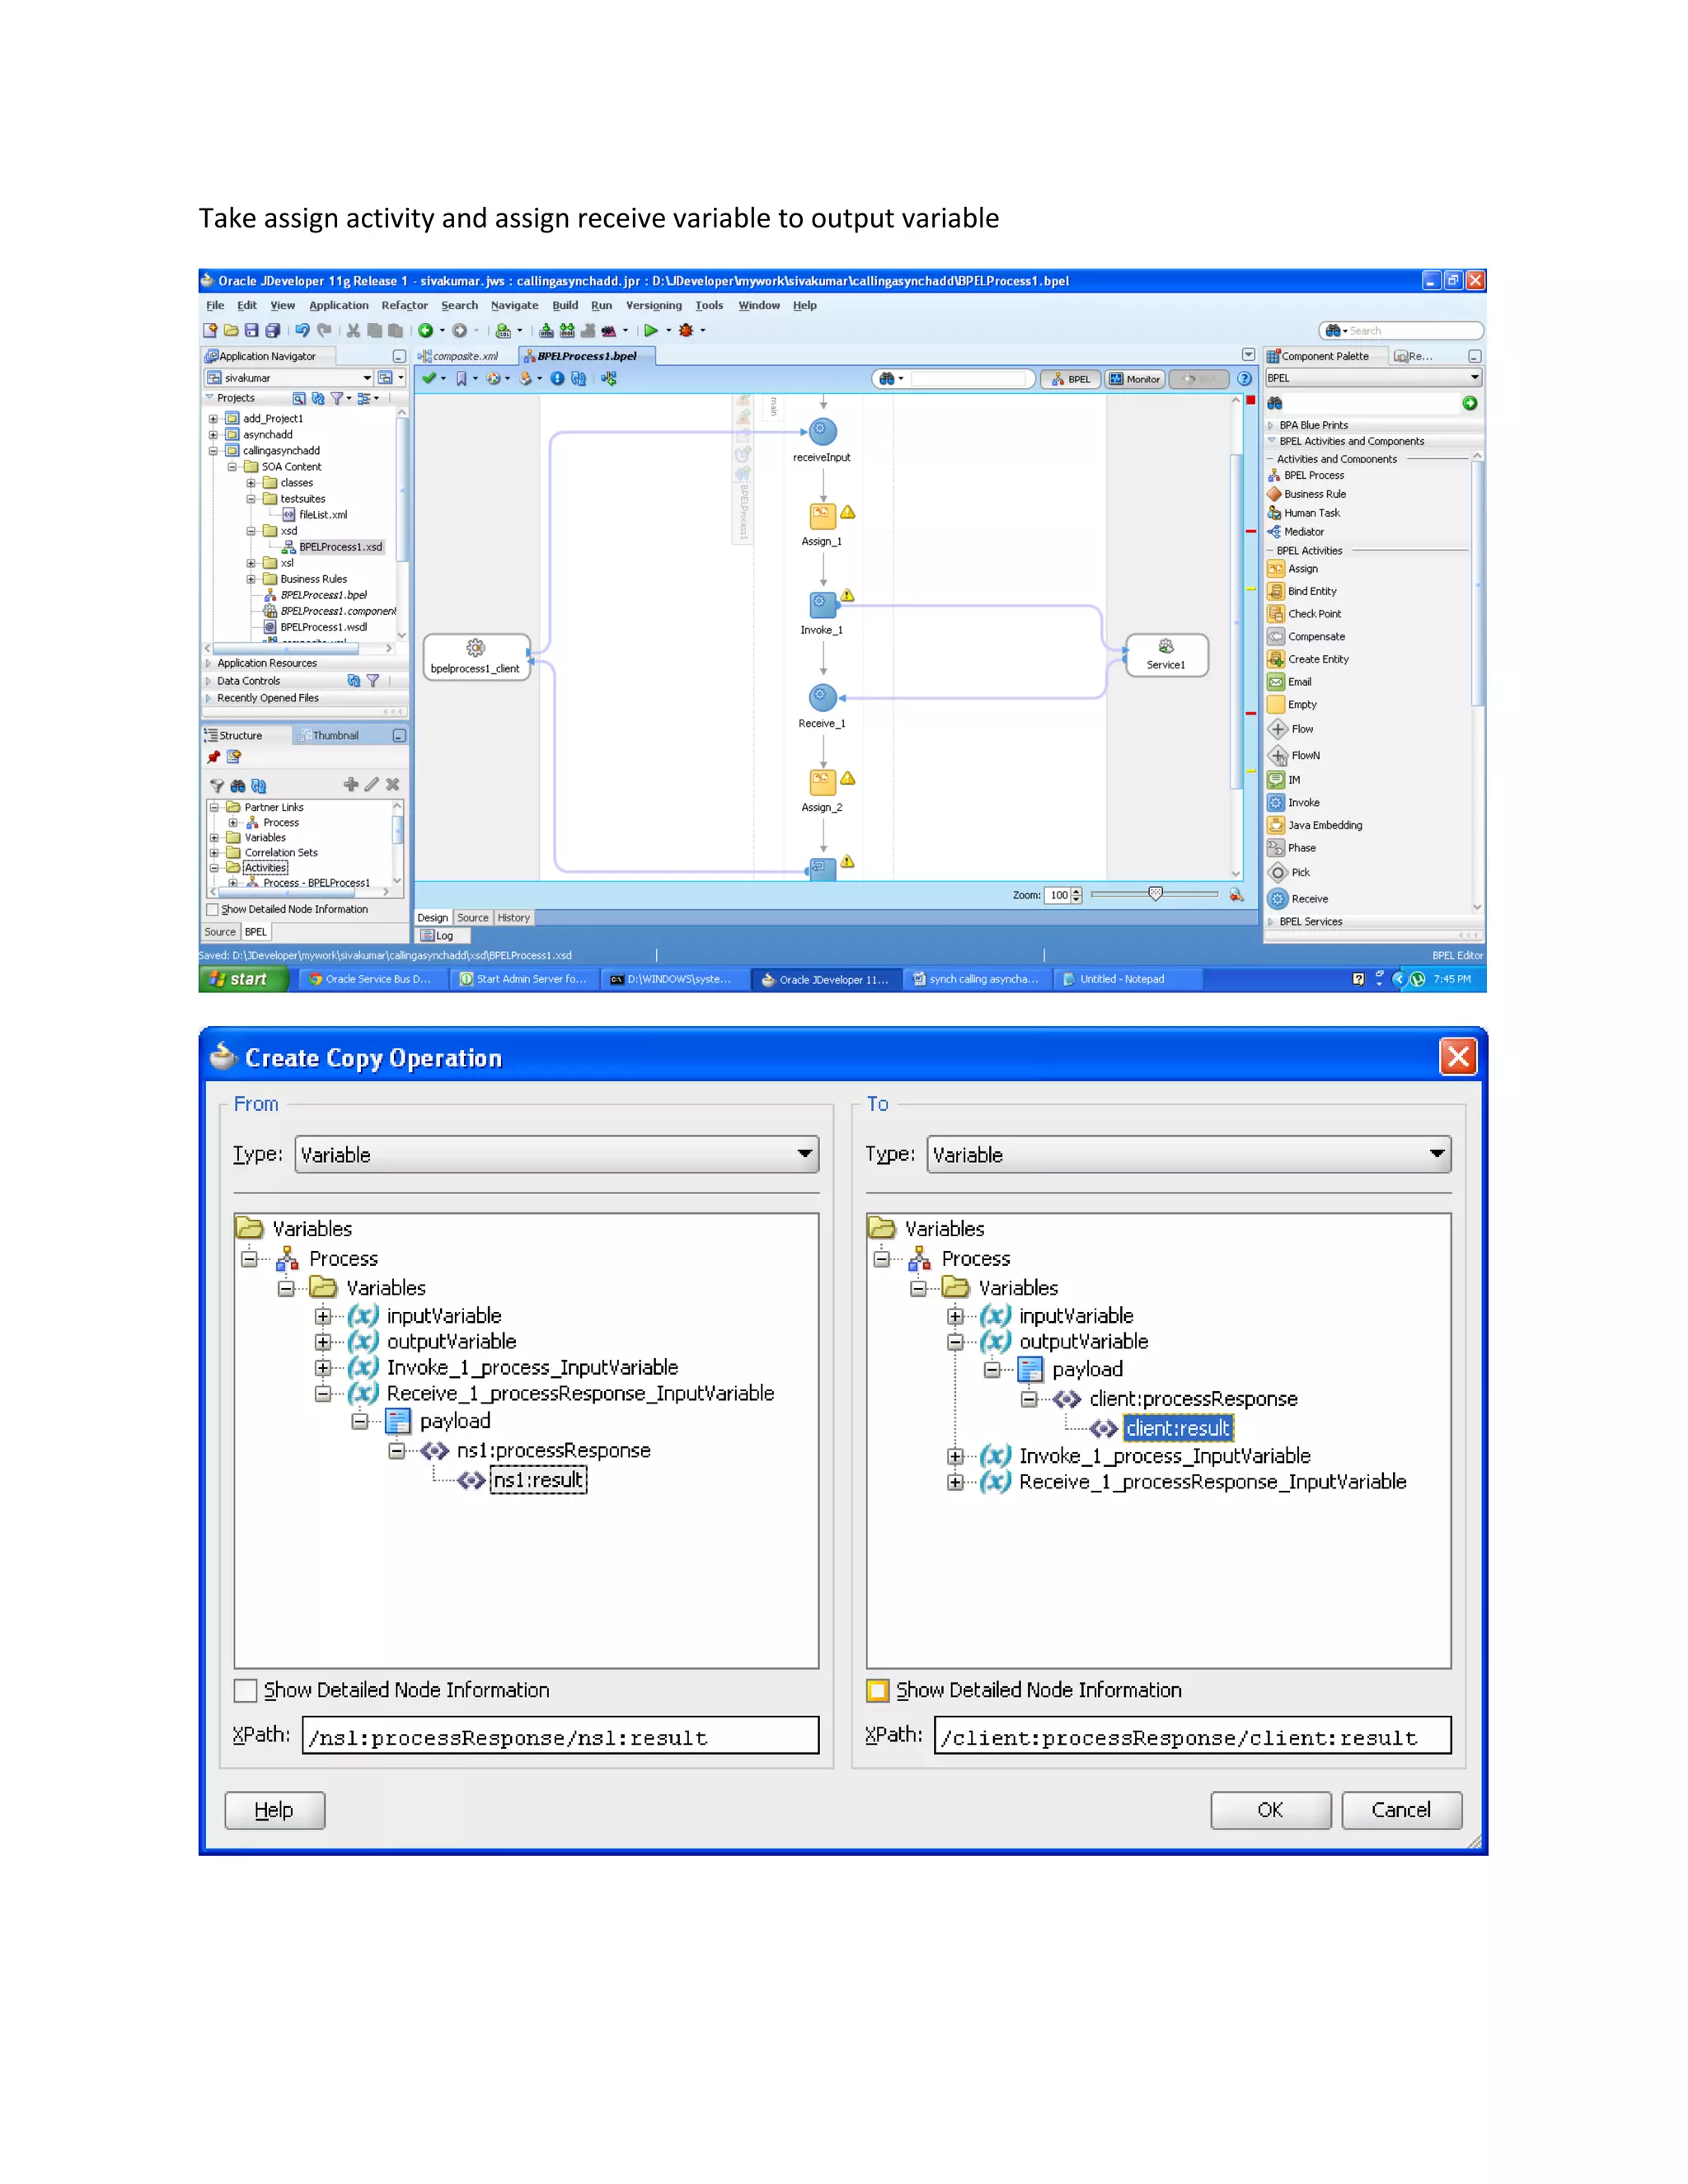1688x2184 pixels.
Task: Select the Receive_1 activity icon
Action: point(822,696)
